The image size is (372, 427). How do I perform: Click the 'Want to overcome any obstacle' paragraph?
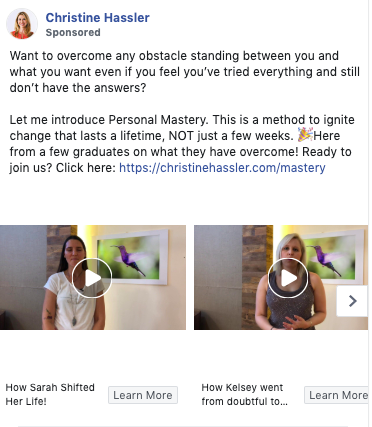tap(185, 72)
